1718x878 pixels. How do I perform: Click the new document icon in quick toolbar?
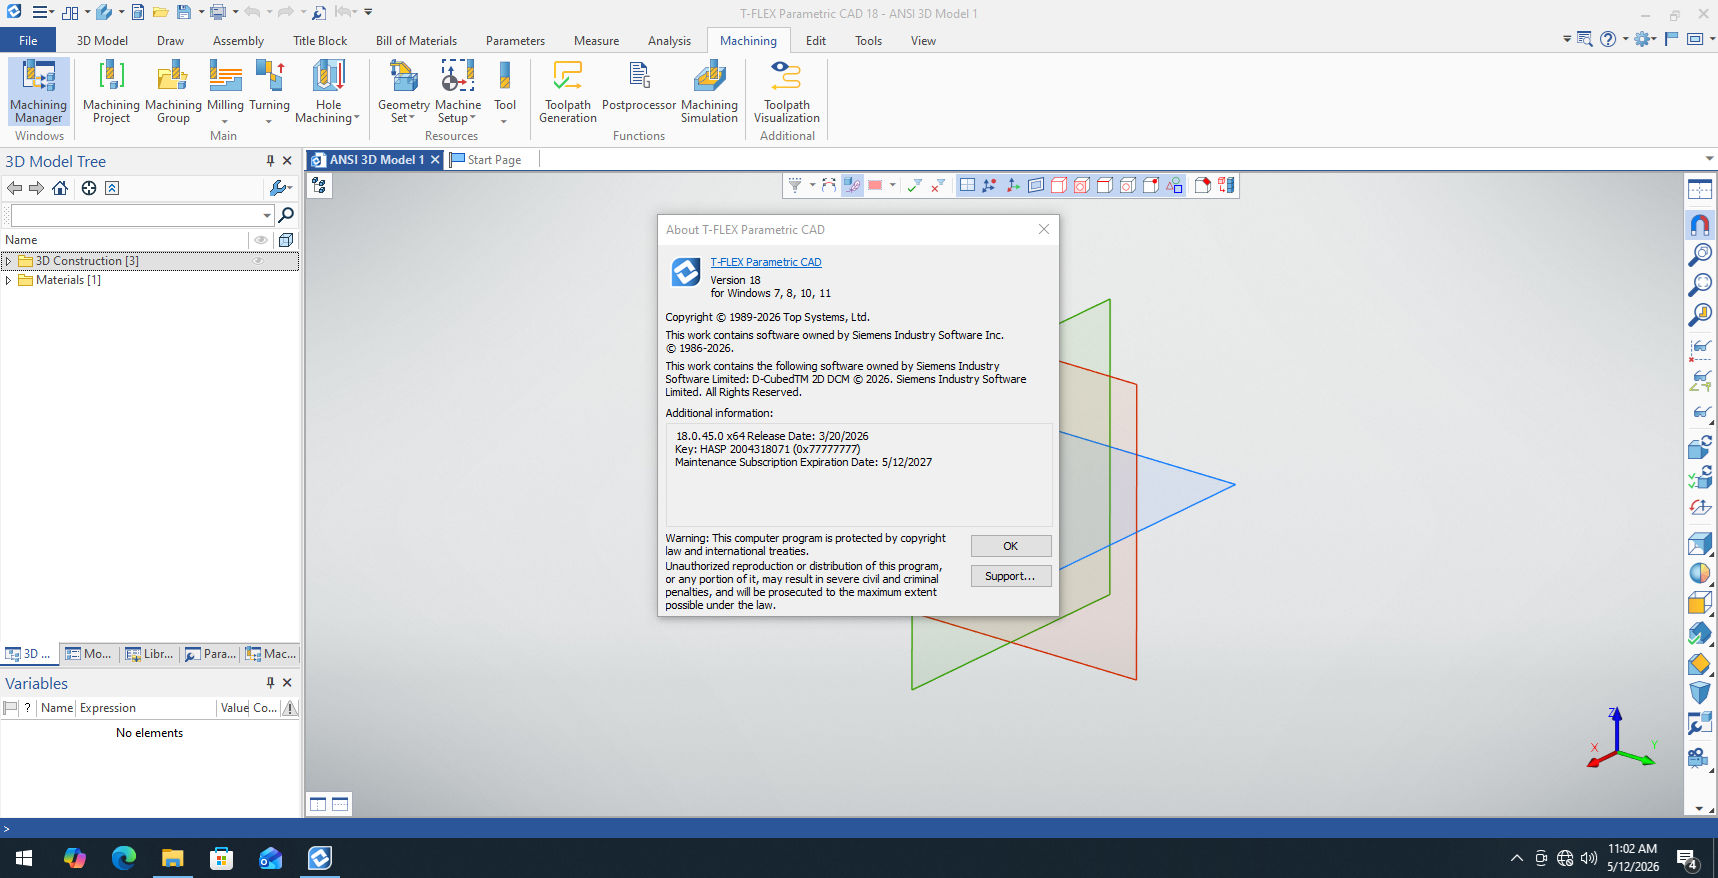(138, 12)
